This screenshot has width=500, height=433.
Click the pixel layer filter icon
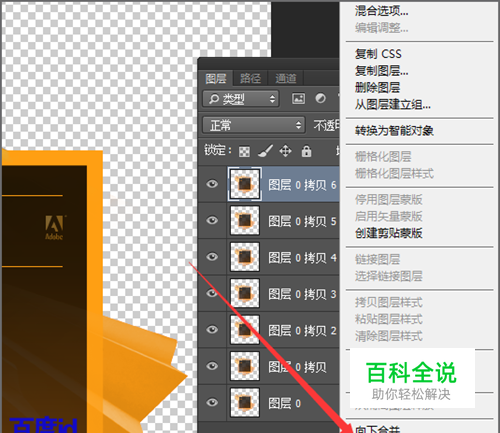click(x=298, y=99)
